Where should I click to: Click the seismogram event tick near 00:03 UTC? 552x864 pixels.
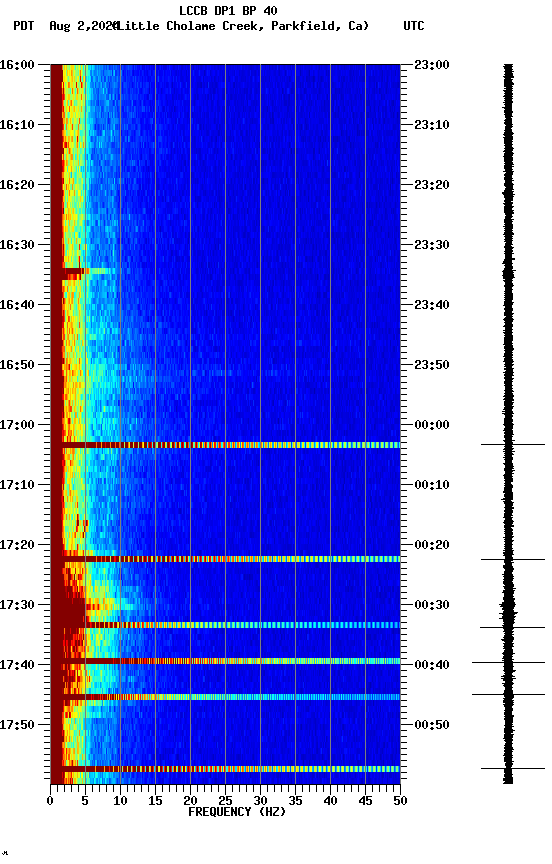(x=513, y=444)
